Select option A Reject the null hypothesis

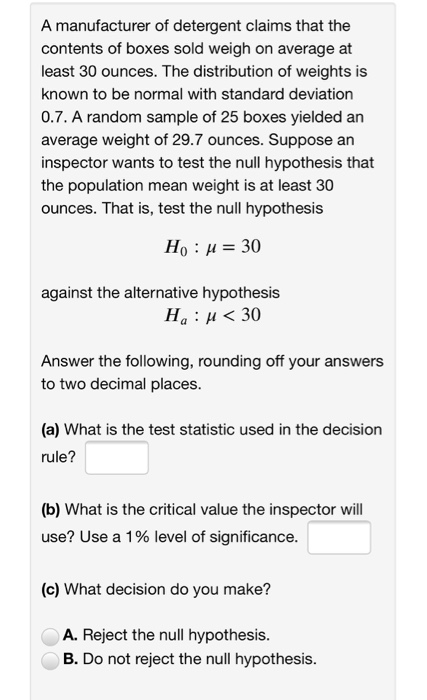pos(50,636)
